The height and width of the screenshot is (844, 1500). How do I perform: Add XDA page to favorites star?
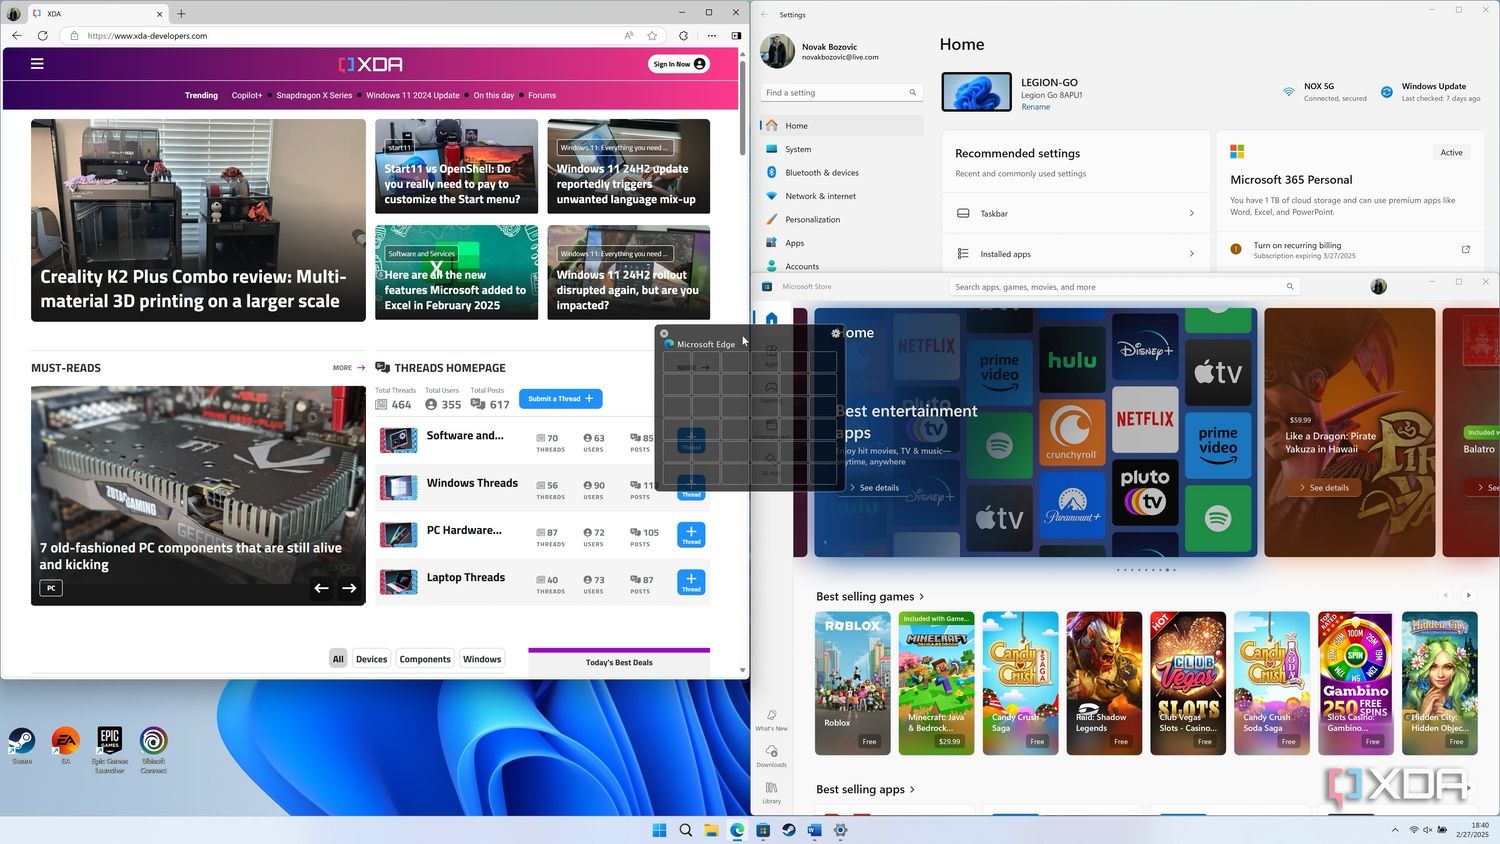[x=652, y=35]
